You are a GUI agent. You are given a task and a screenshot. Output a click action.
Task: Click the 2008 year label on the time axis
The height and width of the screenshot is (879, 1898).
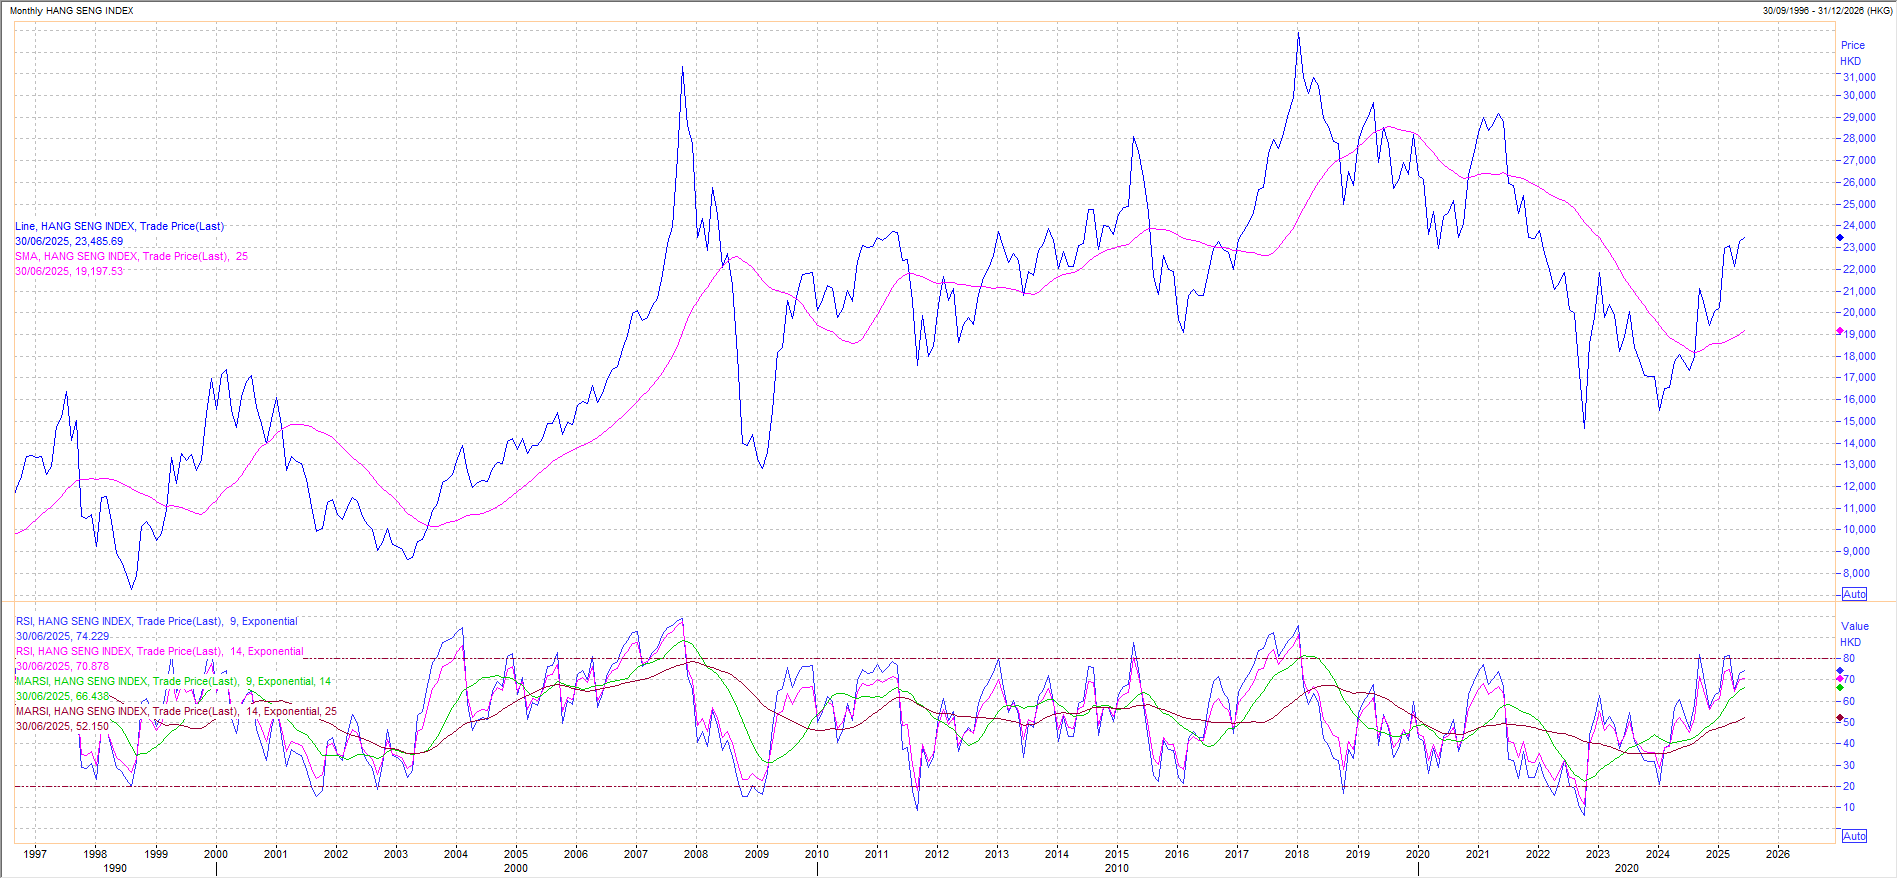point(696,855)
